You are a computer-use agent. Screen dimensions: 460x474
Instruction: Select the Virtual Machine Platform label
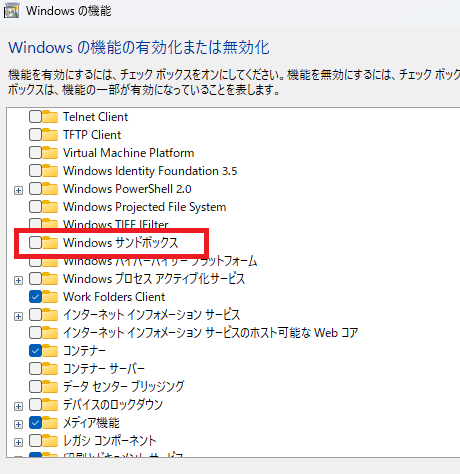pos(129,153)
